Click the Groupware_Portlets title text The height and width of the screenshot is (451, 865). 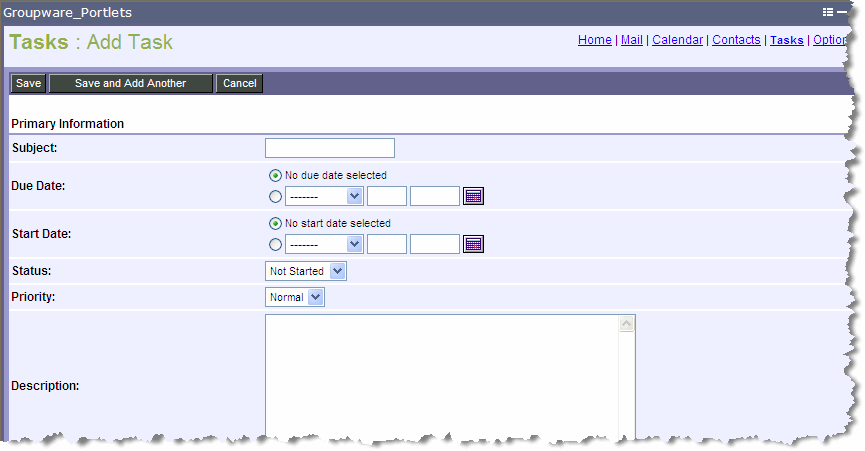67,12
